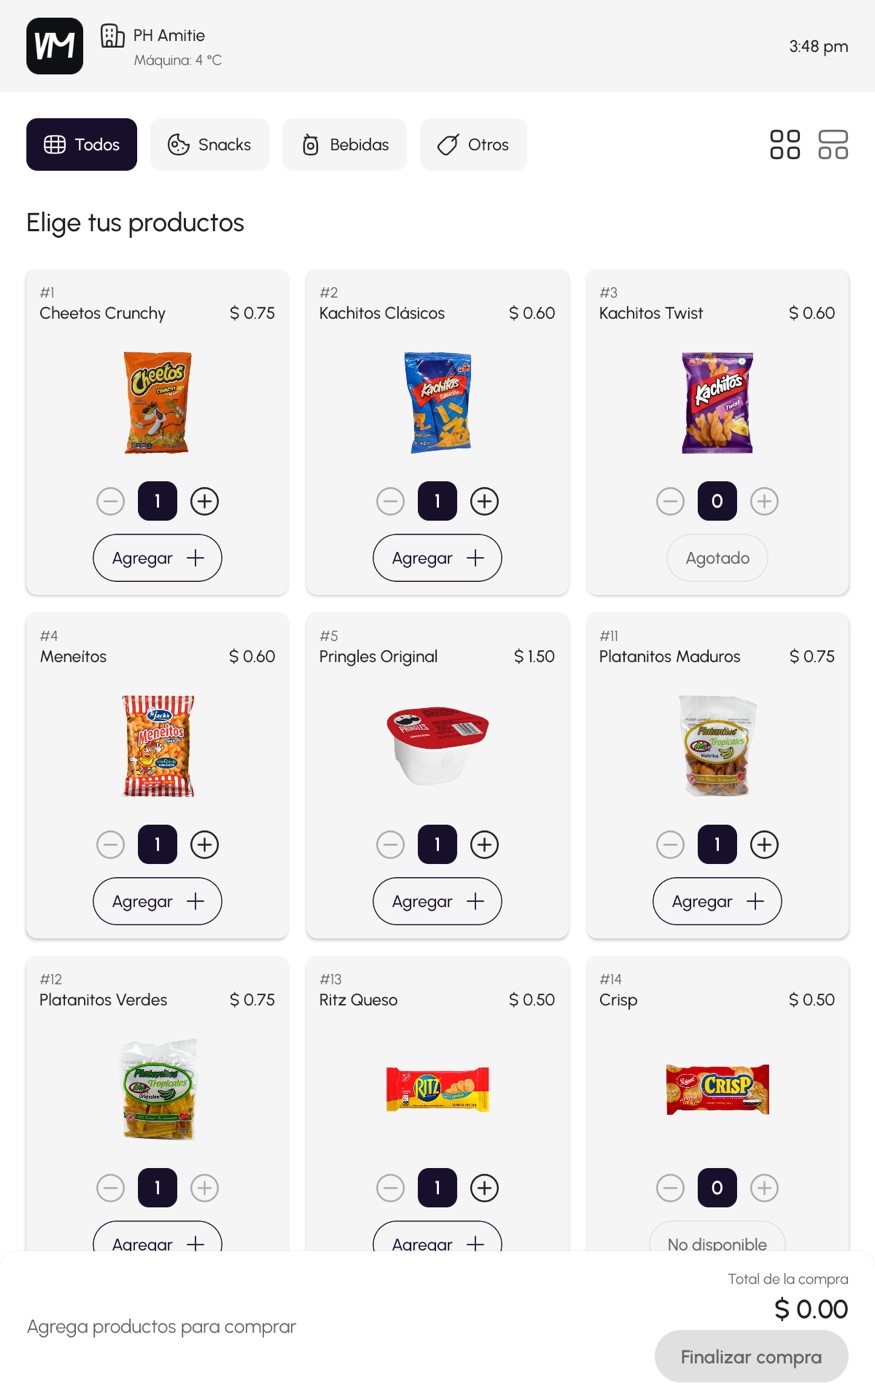
Task: Click the VM logo icon
Action: (x=55, y=46)
